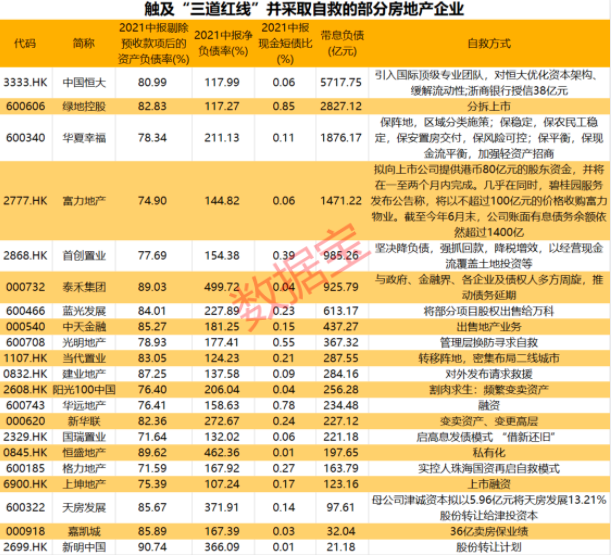Select stock code 2329.HK
This screenshot has height=555, width=611.
tap(25, 437)
